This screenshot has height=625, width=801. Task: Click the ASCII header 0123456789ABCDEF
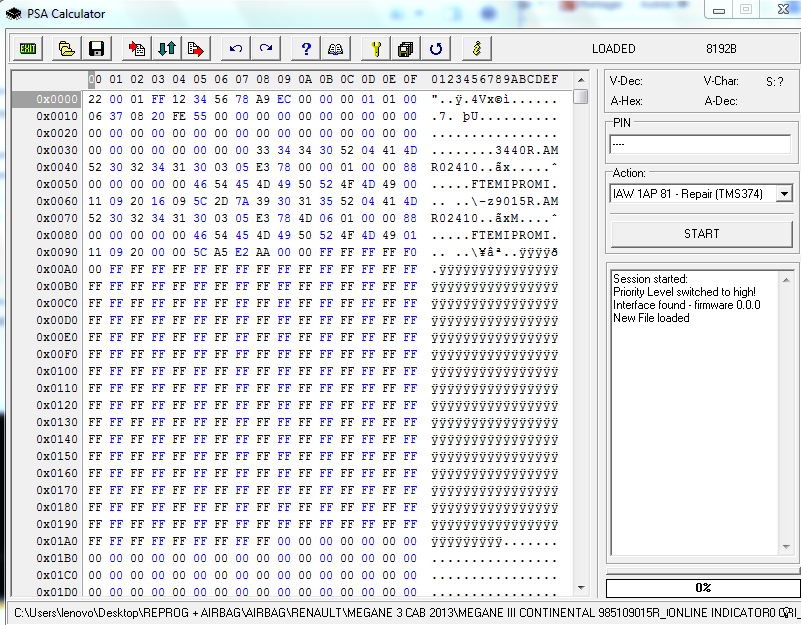click(x=494, y=79)
